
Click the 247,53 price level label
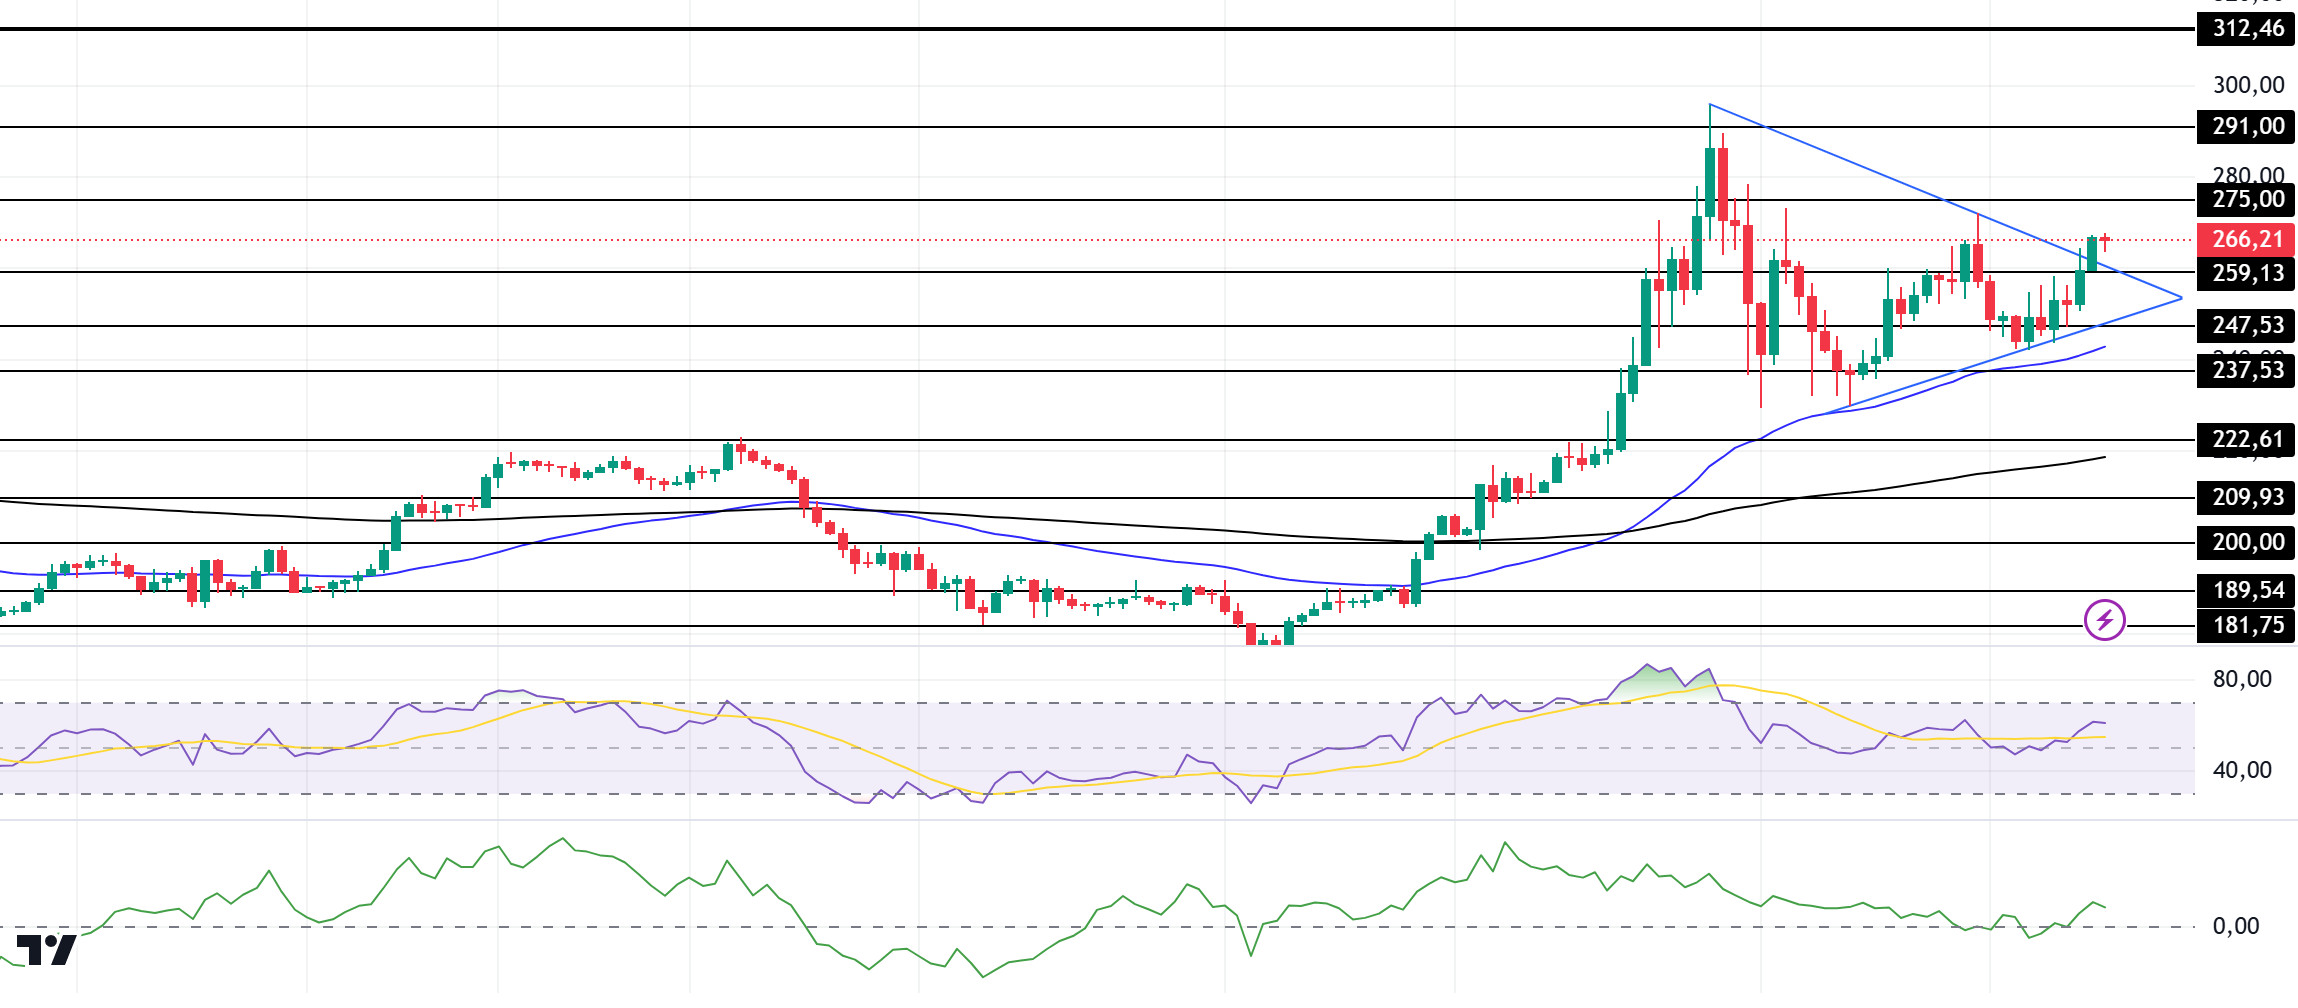2246,326
